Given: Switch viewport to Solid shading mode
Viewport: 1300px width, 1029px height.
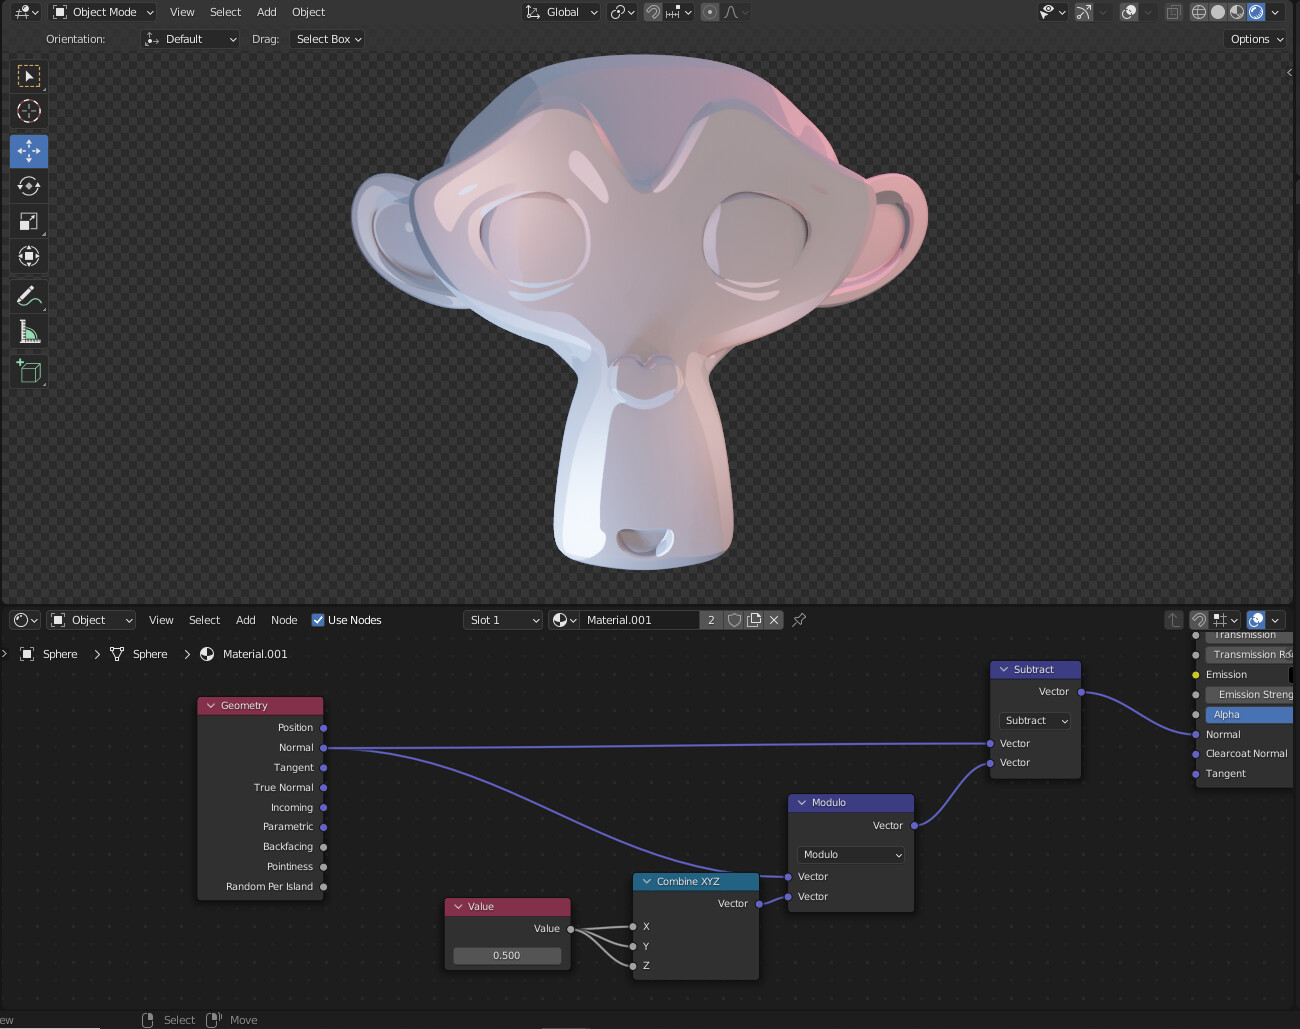Looking at the screenshot, I should tap(1216, 12).
